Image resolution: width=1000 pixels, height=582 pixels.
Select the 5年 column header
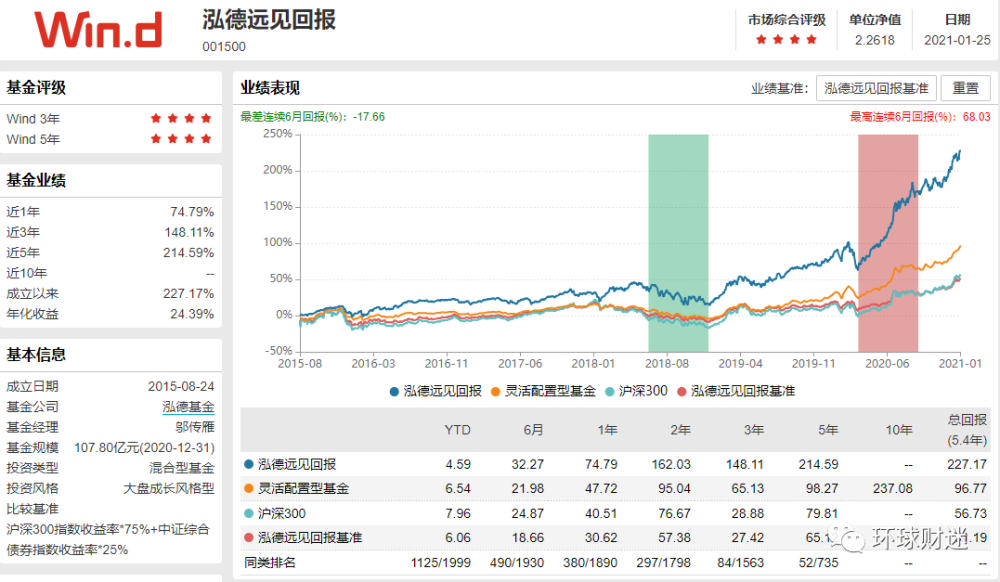[828, 430]
